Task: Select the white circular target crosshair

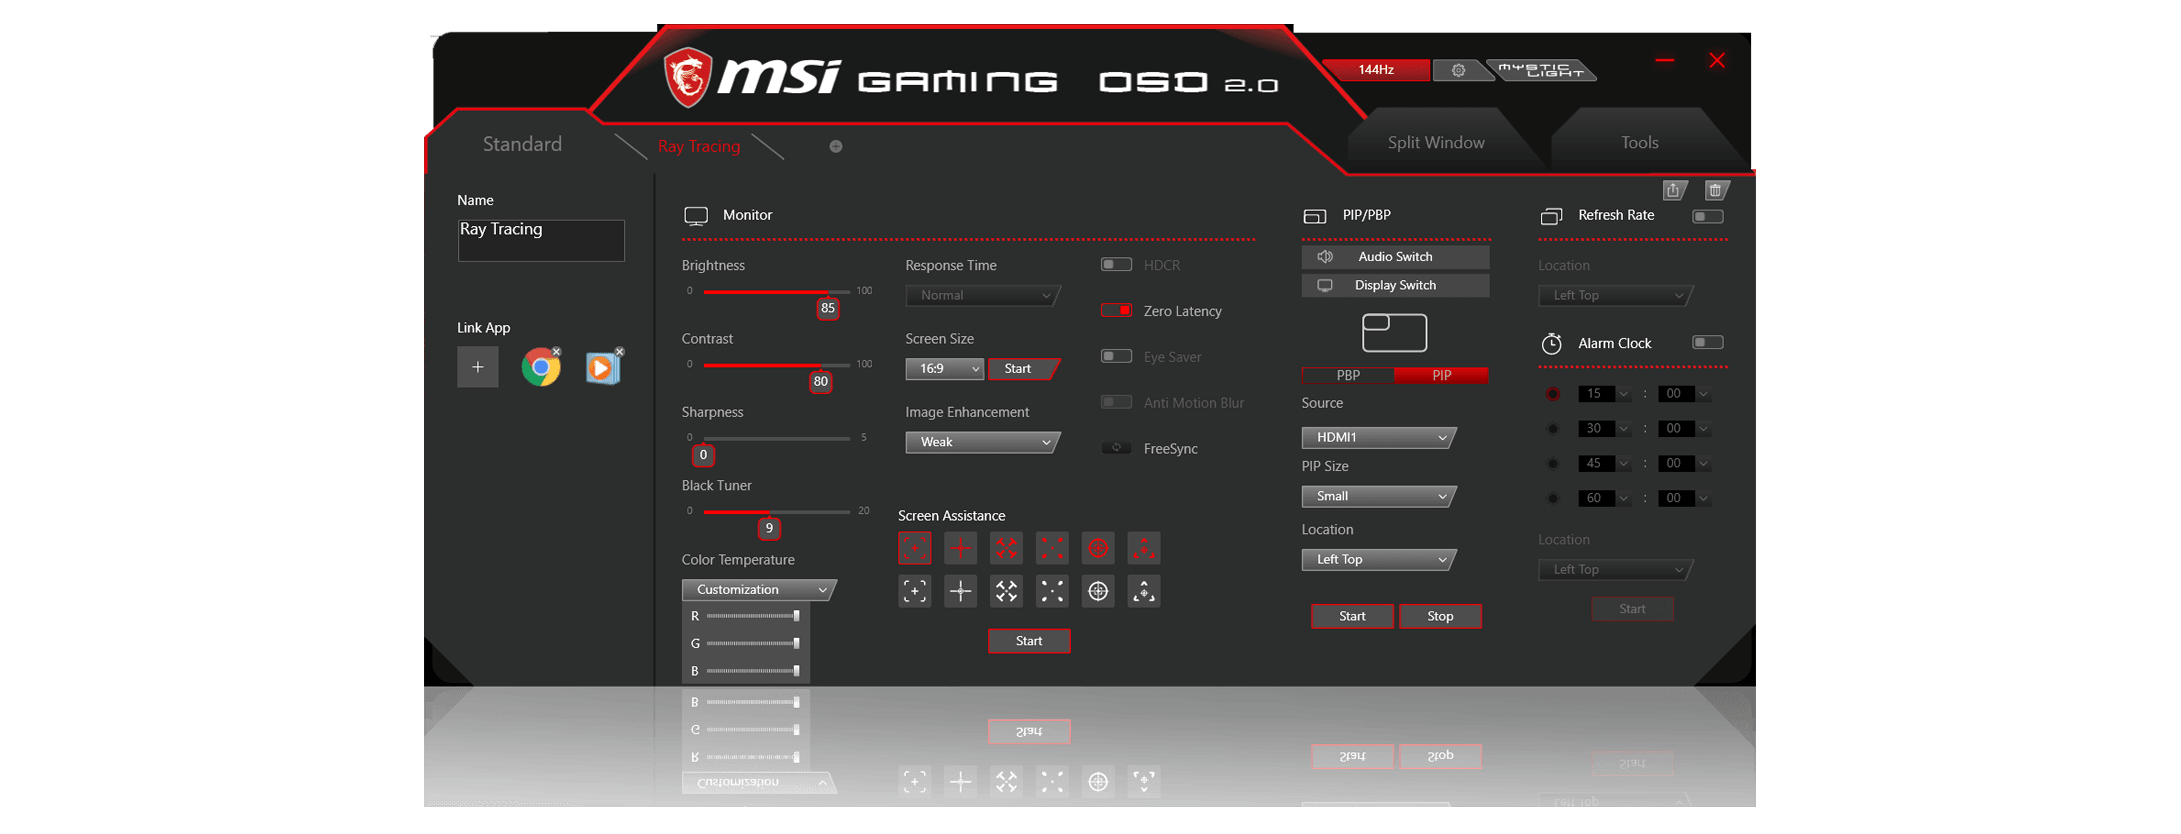Action: [x=1098, y=591]
